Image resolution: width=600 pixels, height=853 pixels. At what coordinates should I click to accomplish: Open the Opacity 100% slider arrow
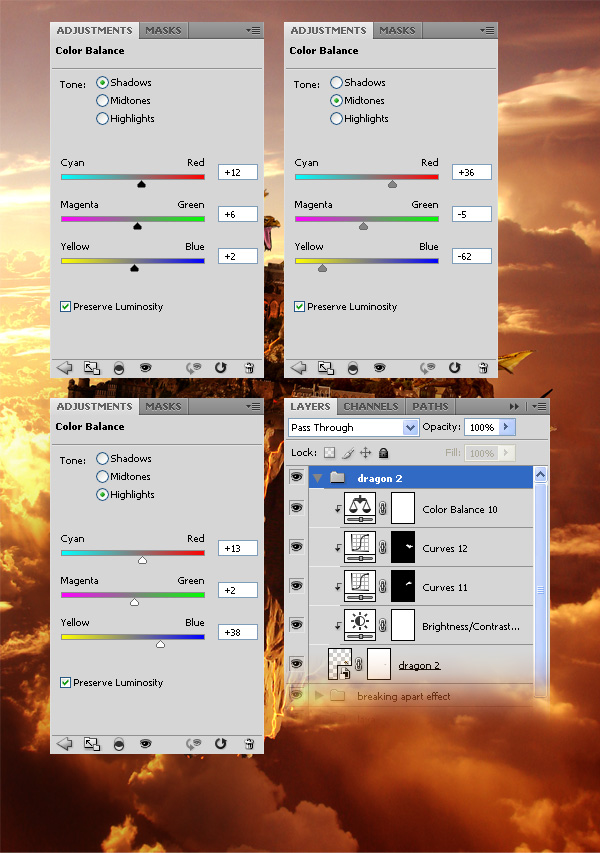click(x=506, y=427)
